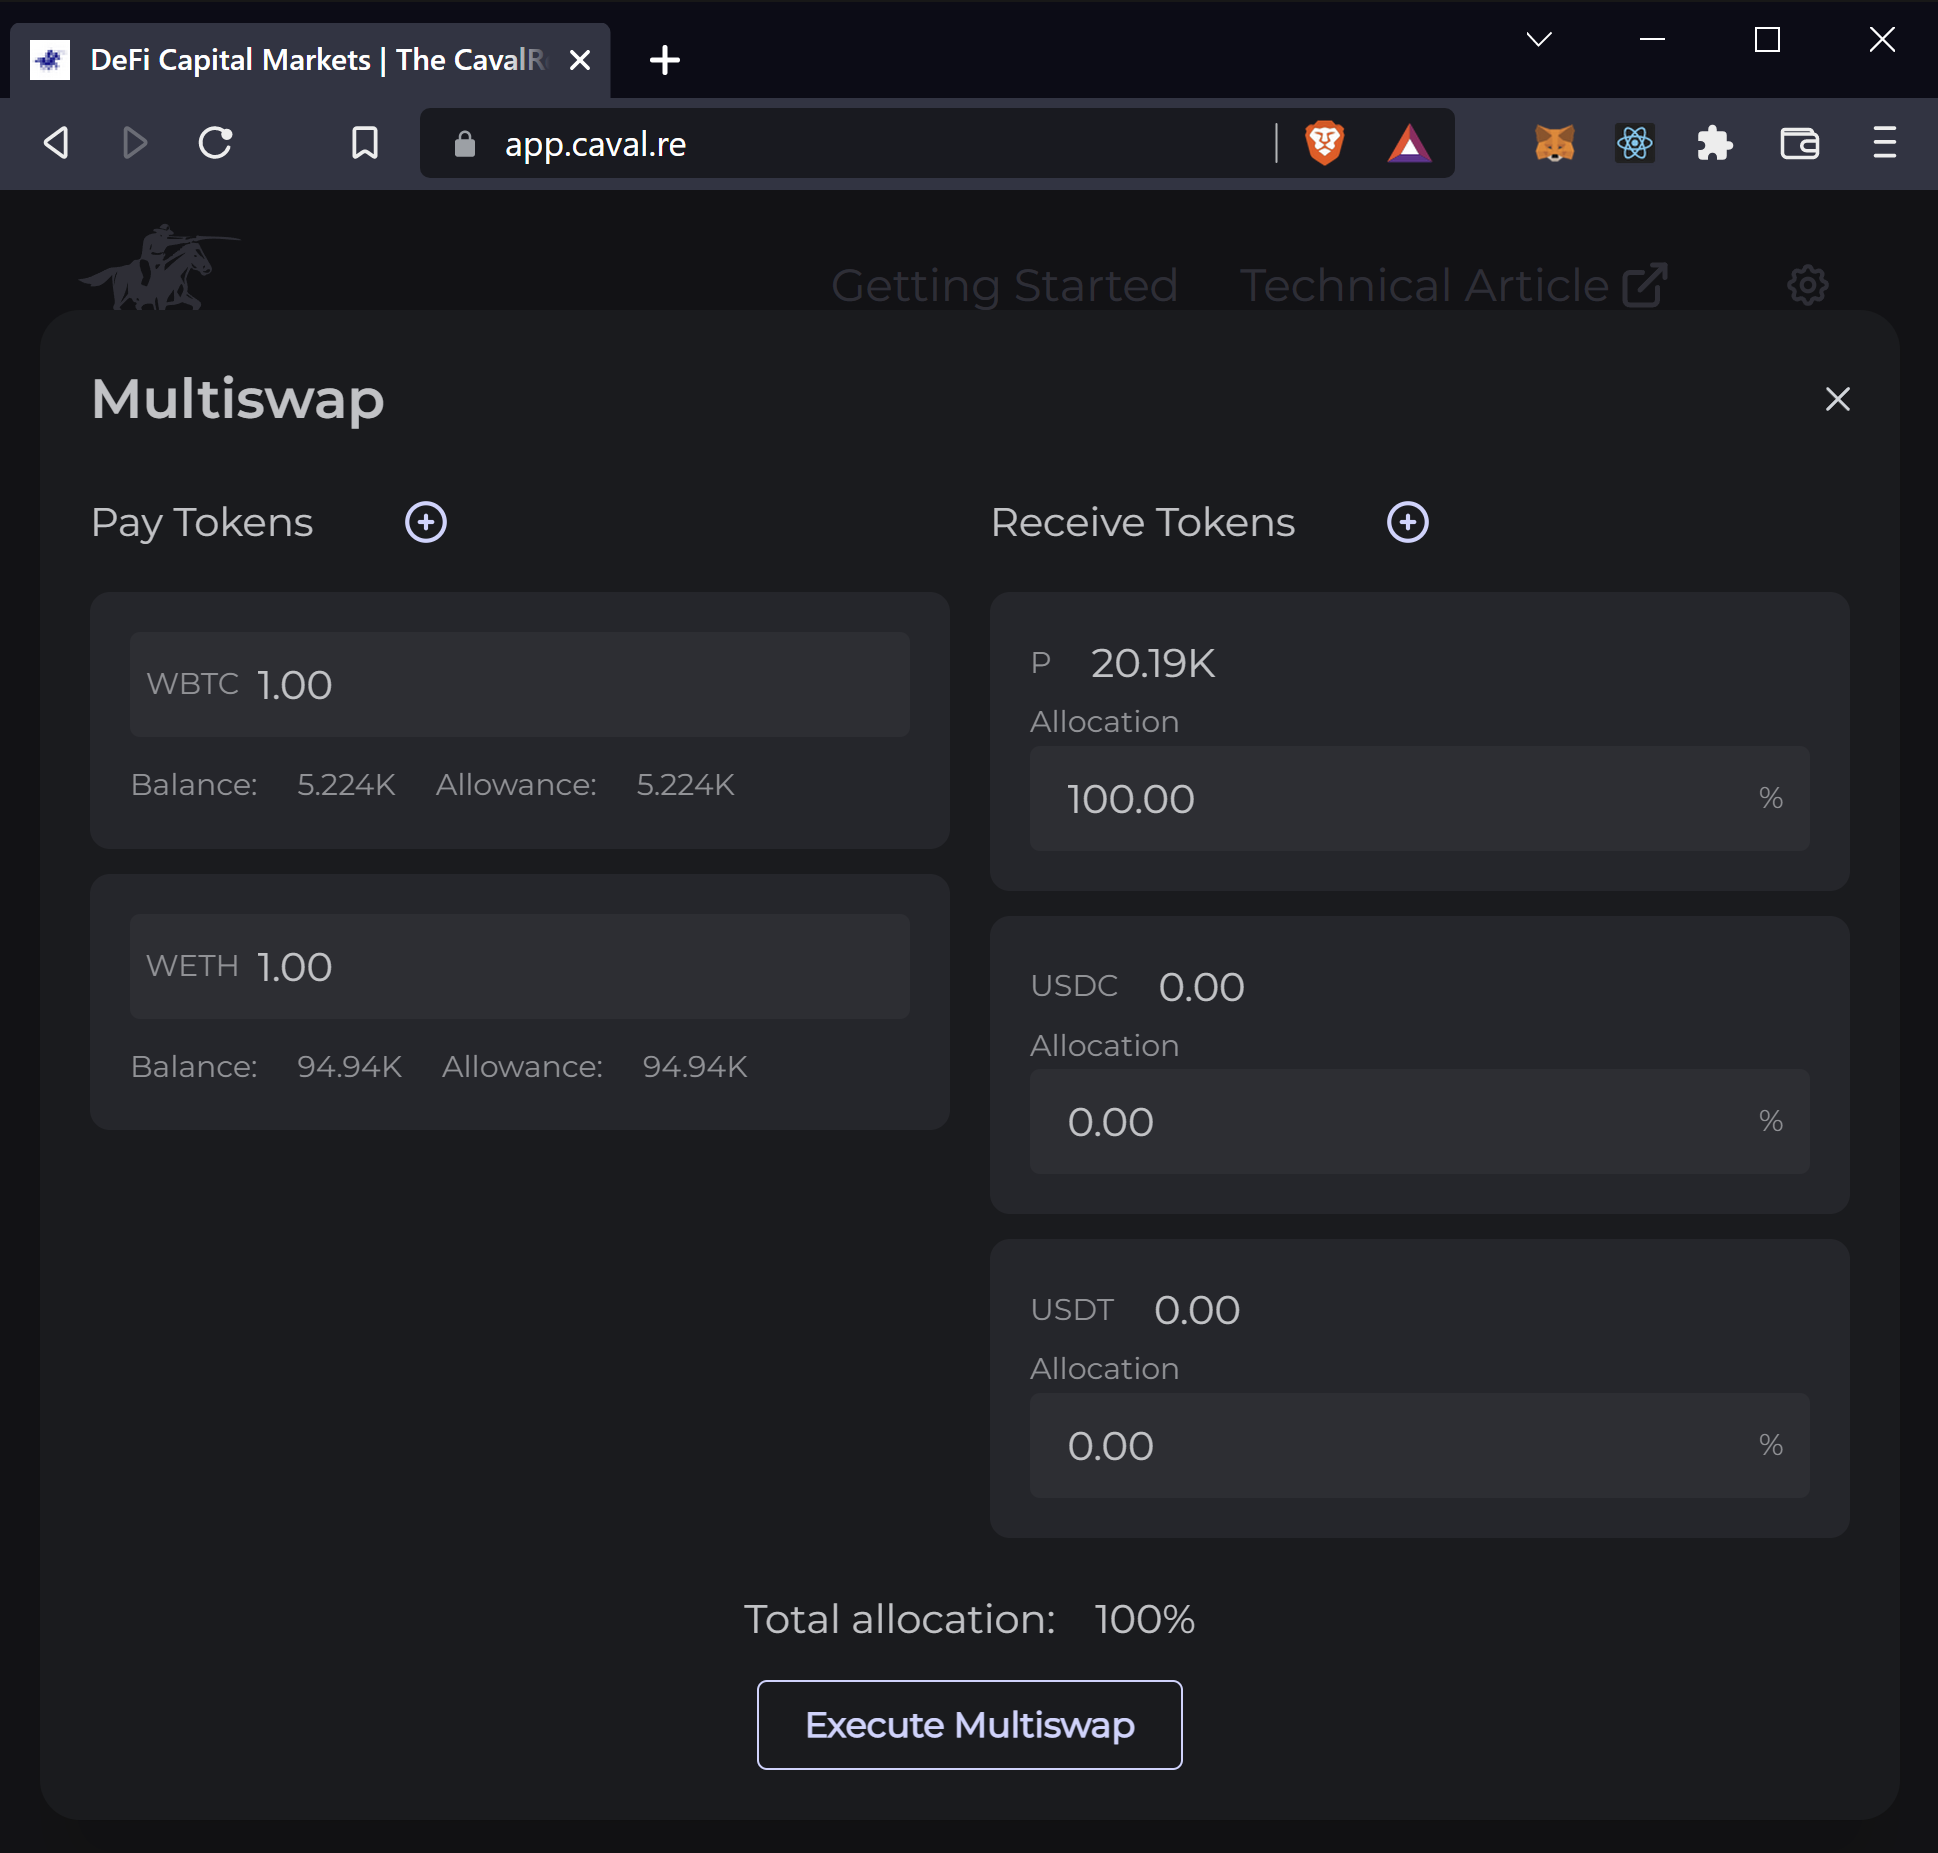Close the DeFi Capital Markets tab
The width and height of the screenshot is (1938, 1853).
[x=579, y=60]
